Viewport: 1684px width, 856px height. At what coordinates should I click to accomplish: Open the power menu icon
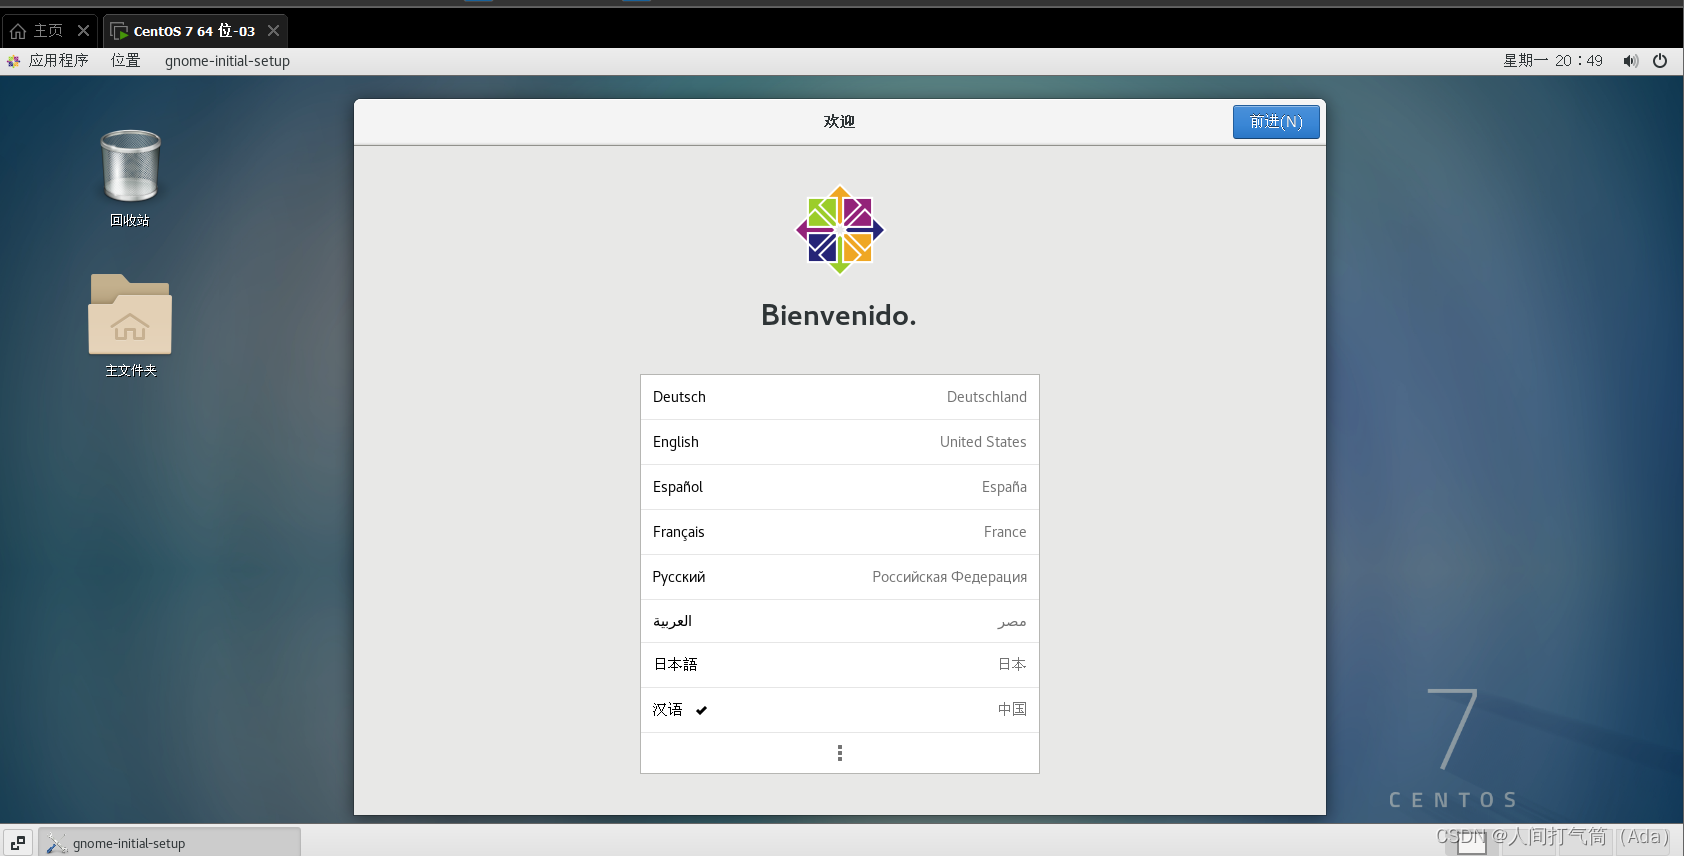click(x=1660, y=61)
